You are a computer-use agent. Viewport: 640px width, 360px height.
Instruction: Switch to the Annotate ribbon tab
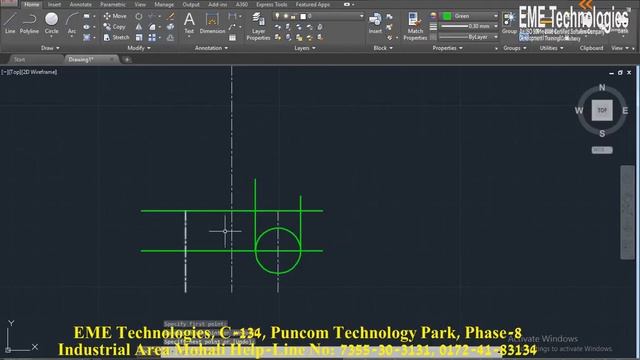(80, 4)
